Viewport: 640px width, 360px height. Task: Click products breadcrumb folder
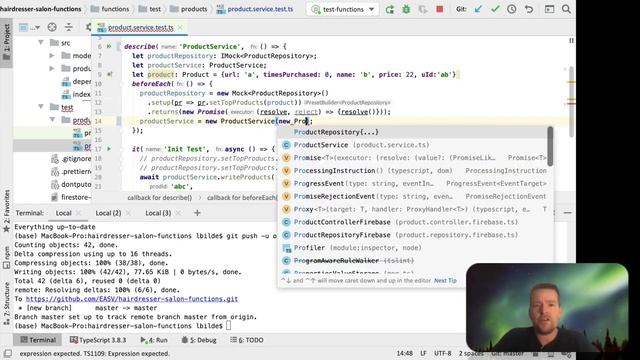(x=189, y=9)
